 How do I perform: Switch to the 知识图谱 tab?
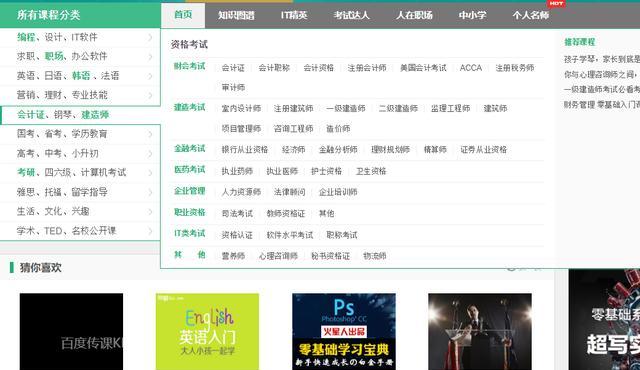tap(236, 16)
